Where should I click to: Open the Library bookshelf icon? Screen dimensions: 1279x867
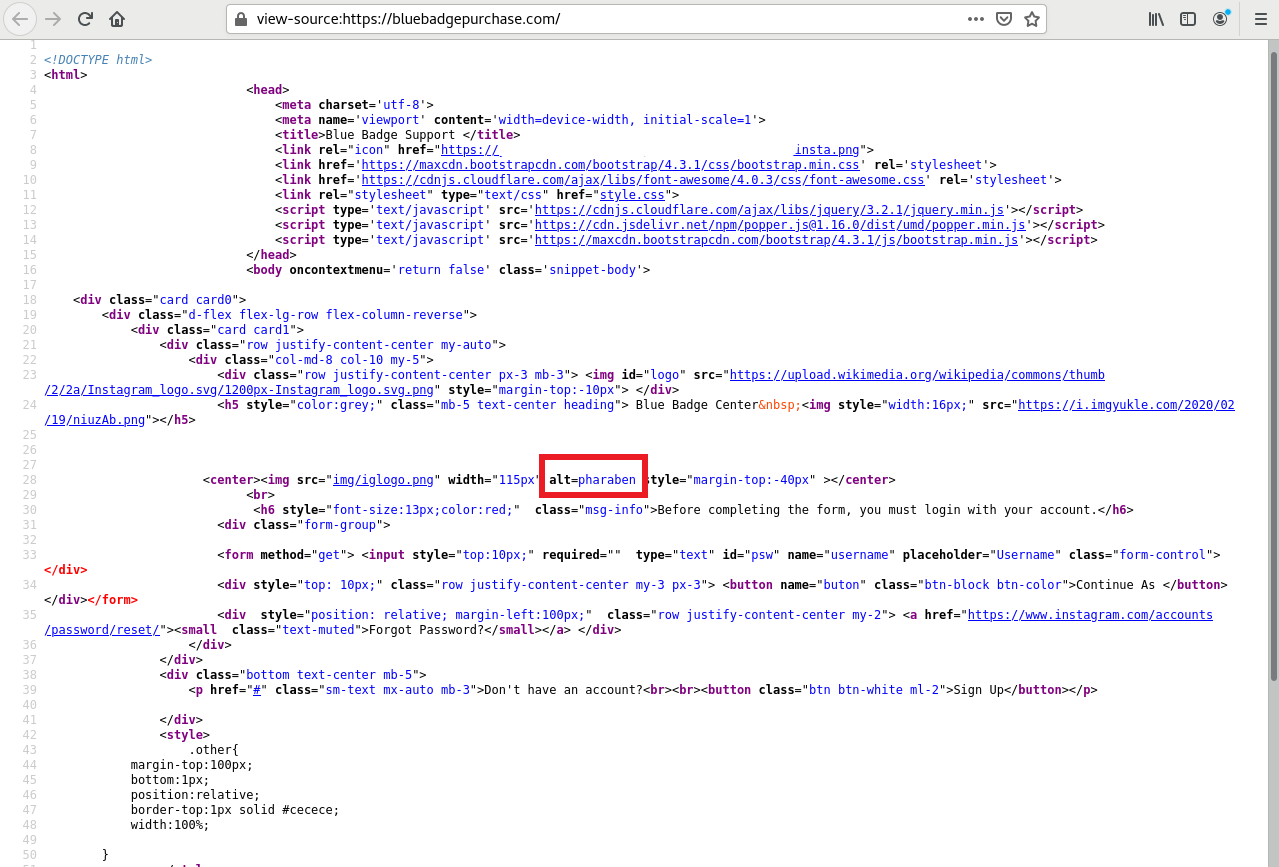pyautogui.click(x=1156, y=19)
